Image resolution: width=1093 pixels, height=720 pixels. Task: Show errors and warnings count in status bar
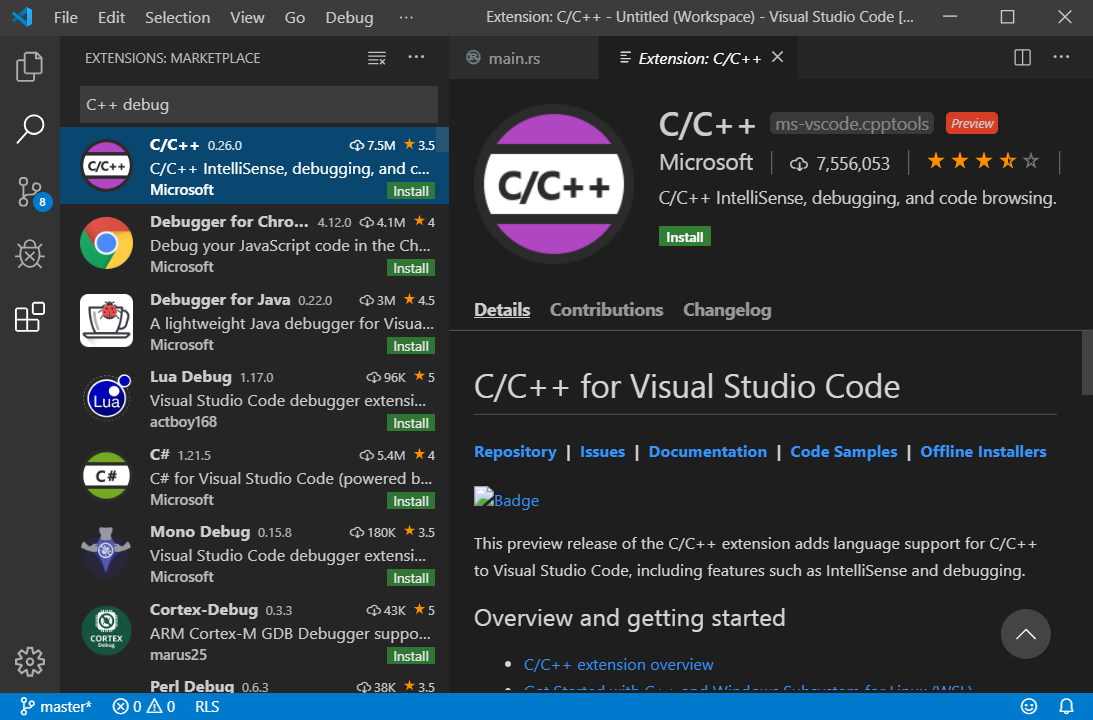click(144, 707)
